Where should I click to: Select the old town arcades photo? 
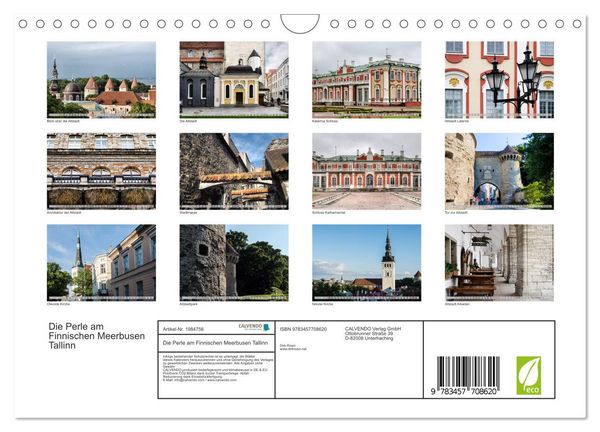point(499,262)
